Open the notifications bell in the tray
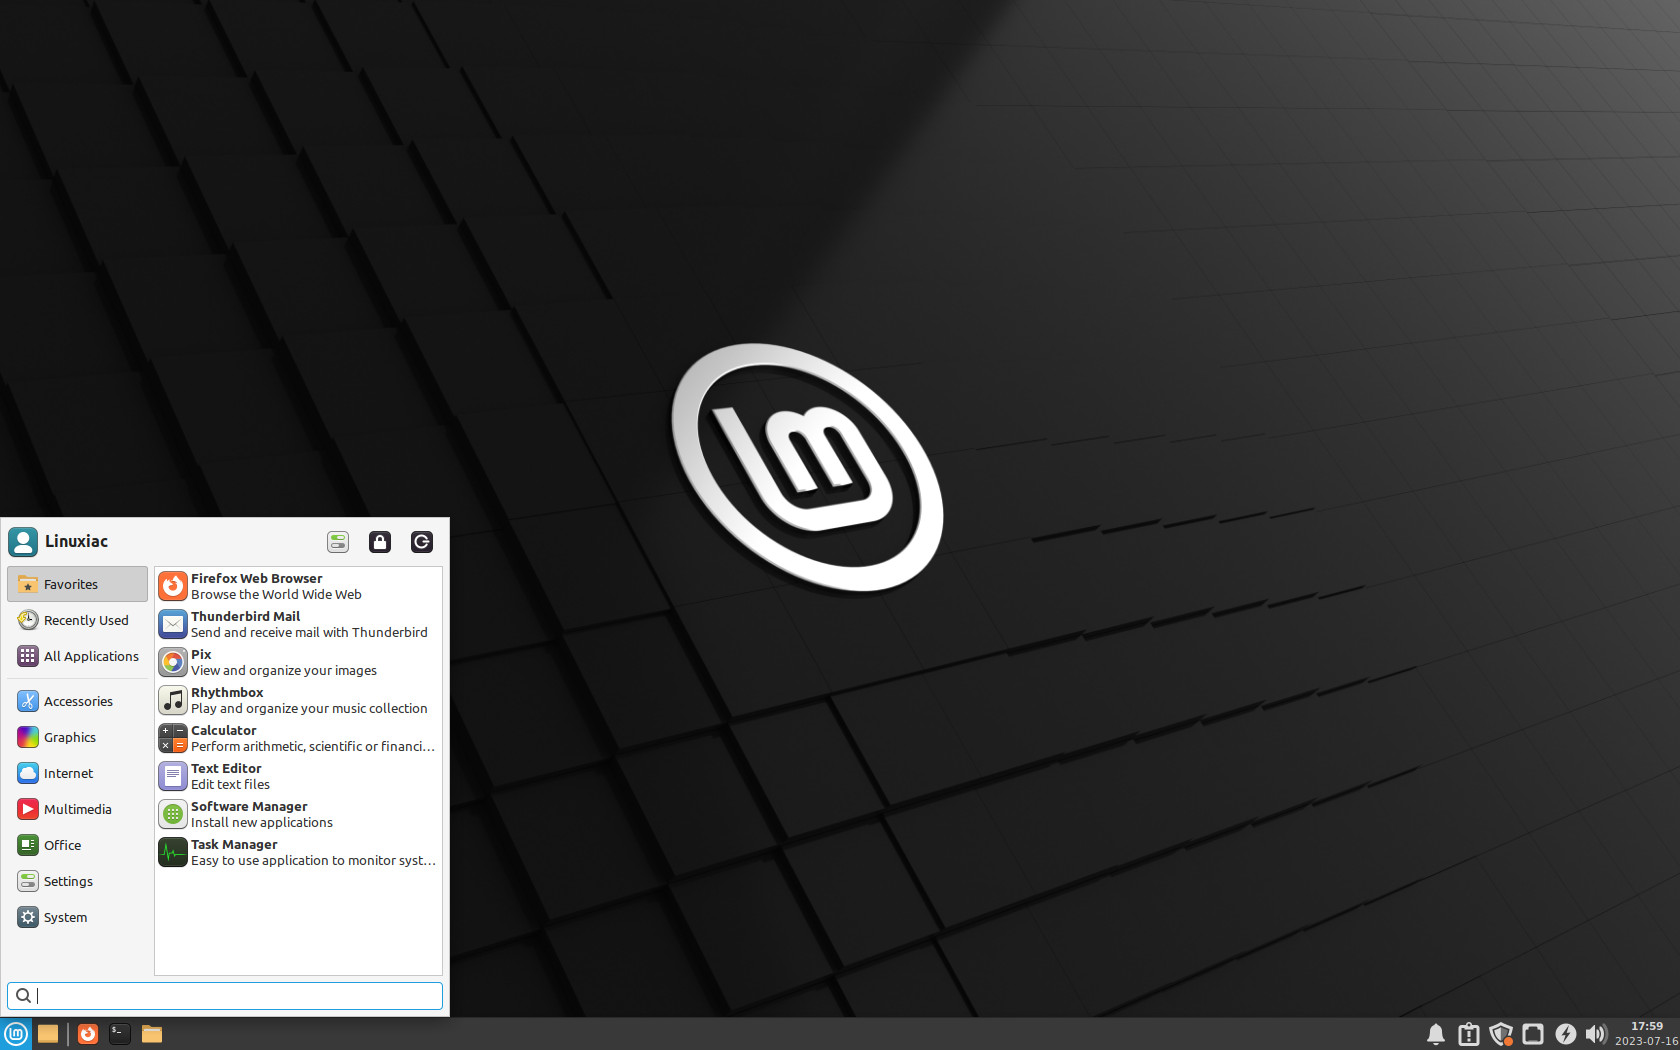Image resolution: width=1680 pixels, height=1050 pixels. tap(1436, 1034)
